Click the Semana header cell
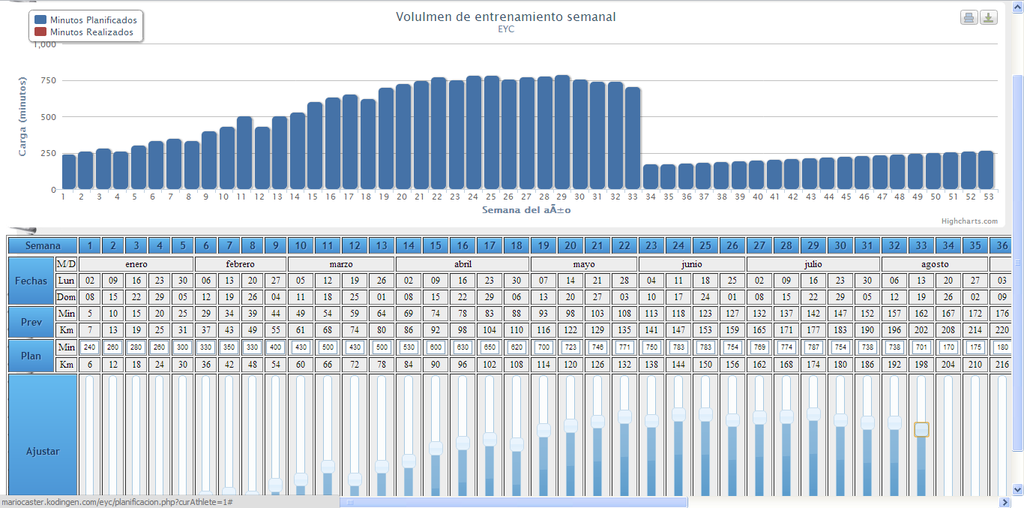Screen dimensions: 1024x508 (41, 246)
